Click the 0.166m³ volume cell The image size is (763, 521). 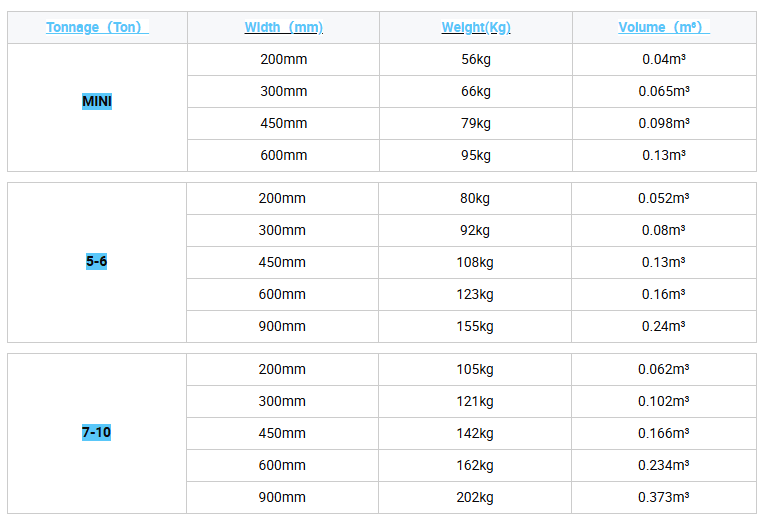coord(664,434)
